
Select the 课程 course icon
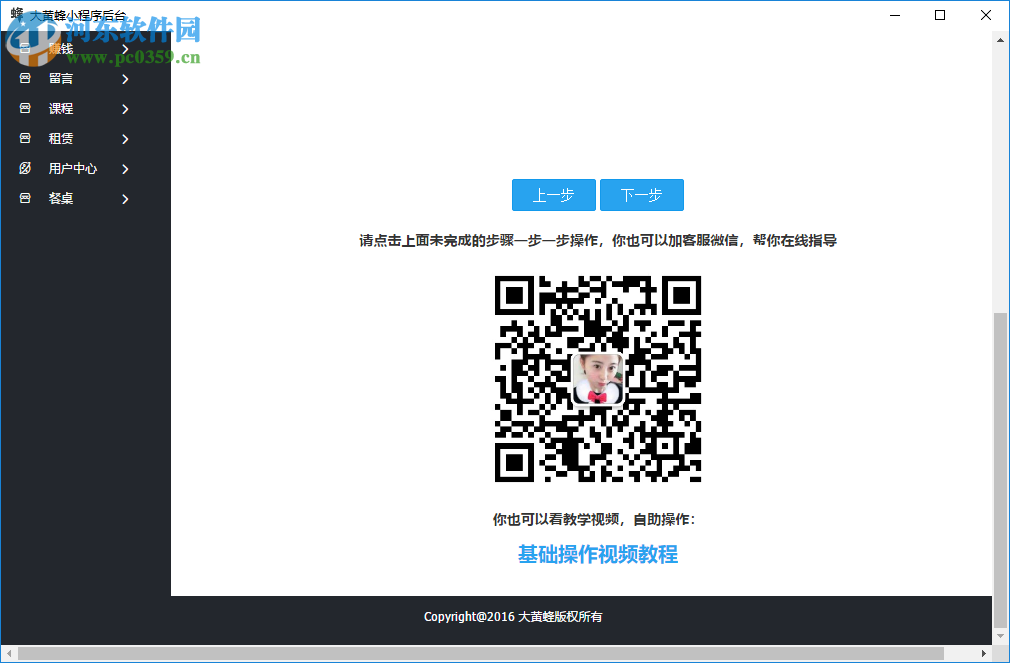pos(24,108)
